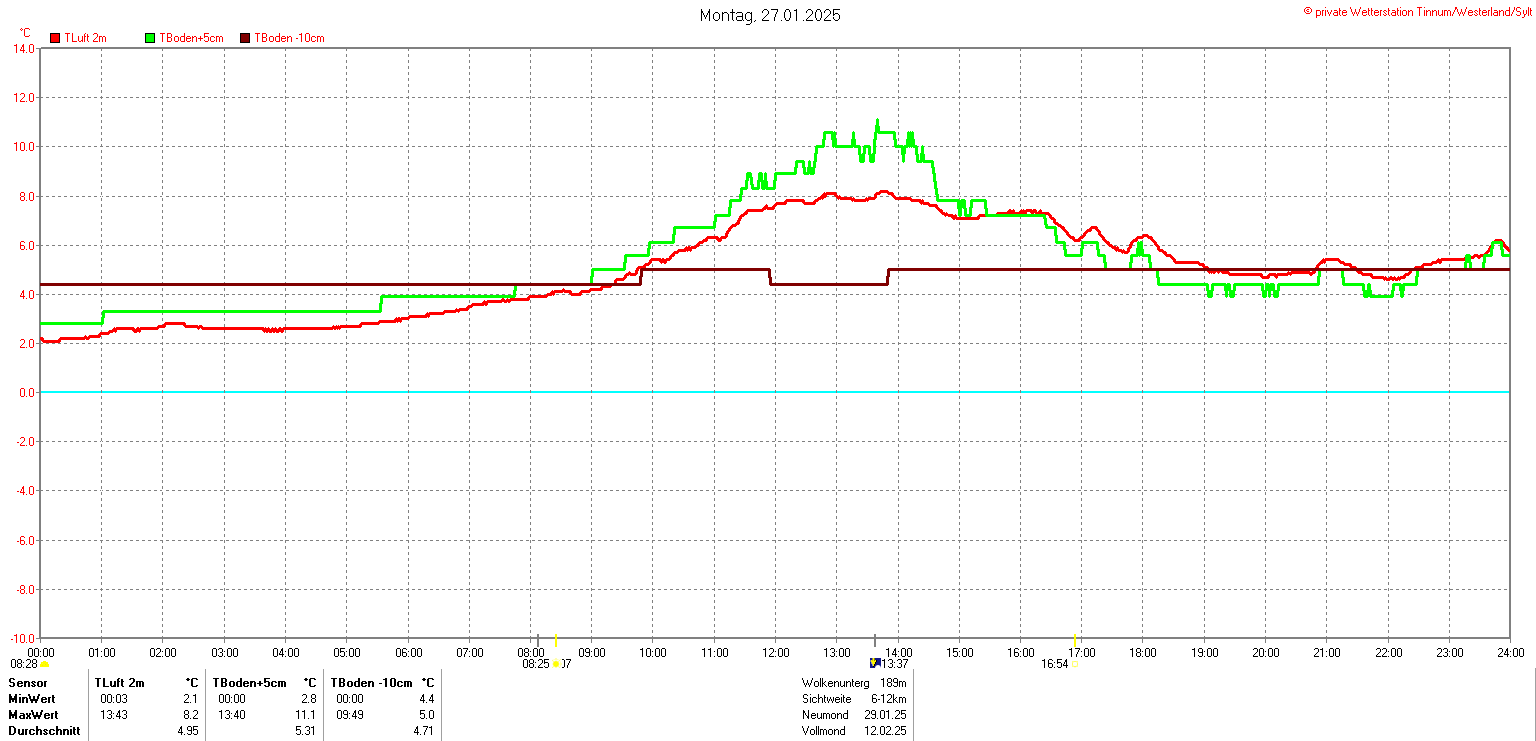Click the Wolkenunterg value 189m
1536x741 pixels.
click(893, 683)
